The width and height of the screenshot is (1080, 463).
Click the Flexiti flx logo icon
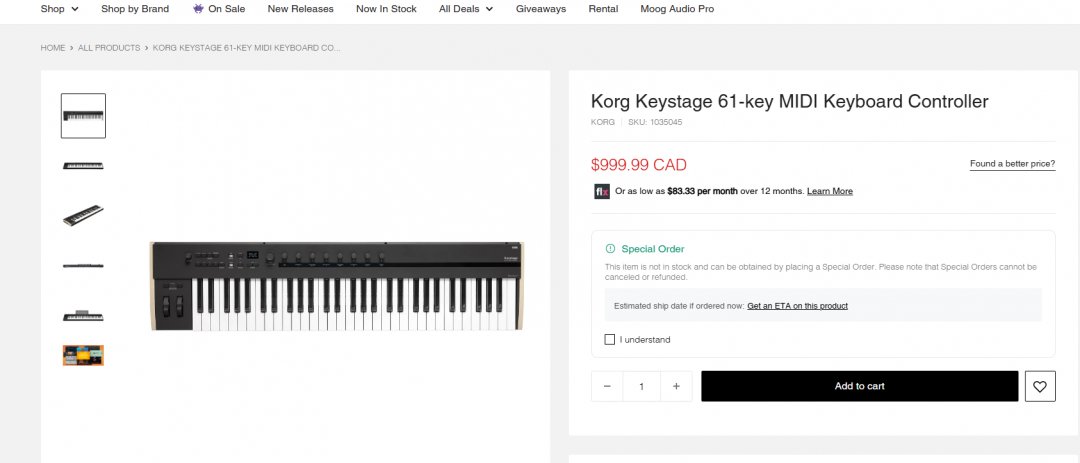602,192
